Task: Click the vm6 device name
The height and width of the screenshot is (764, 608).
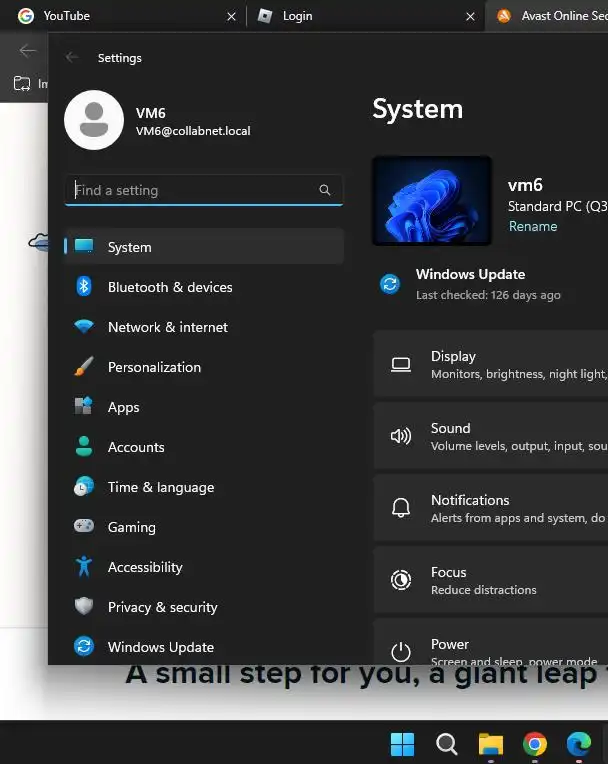Action: (x=525, y=185)
